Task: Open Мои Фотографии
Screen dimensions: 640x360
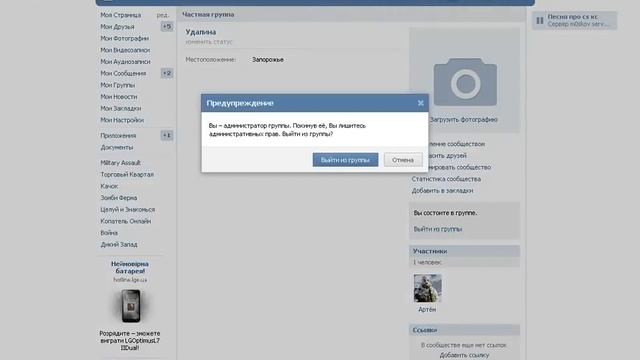Action: 124,38
